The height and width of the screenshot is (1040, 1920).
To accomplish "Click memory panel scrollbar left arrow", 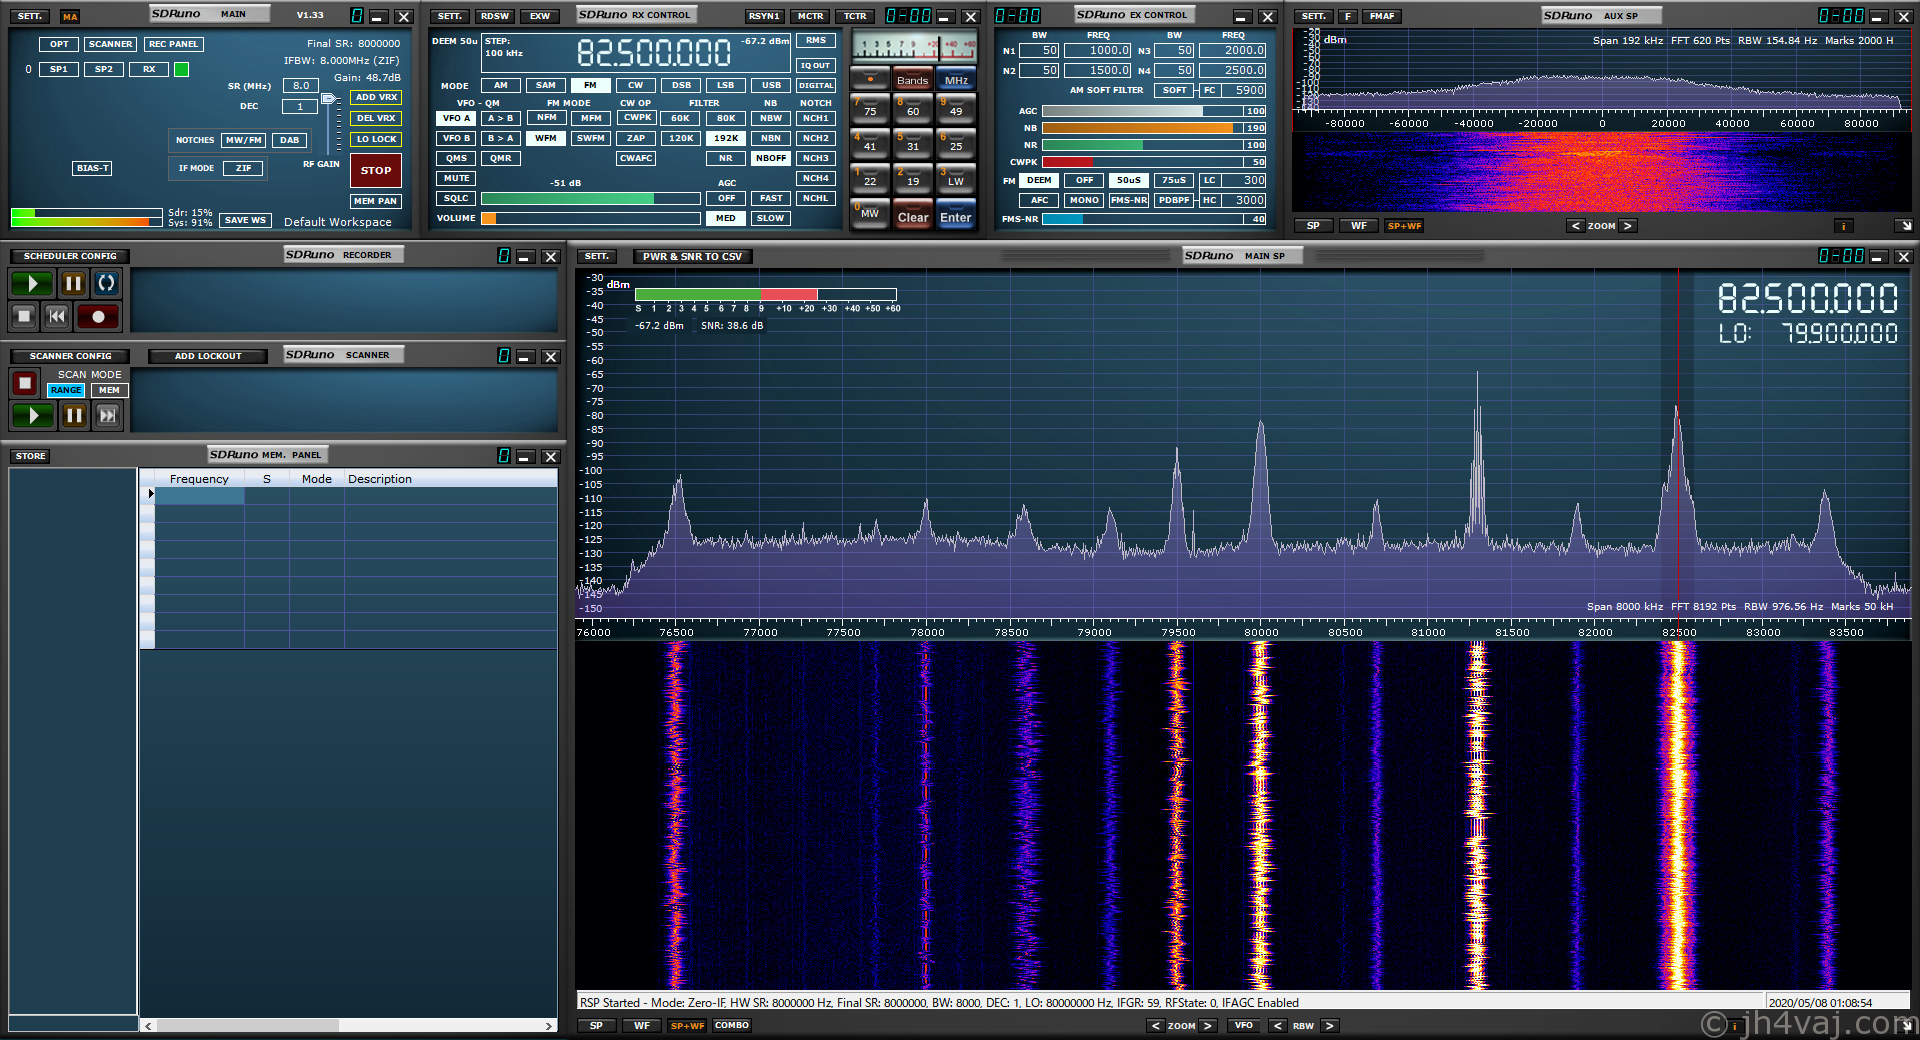I will coord(148,1026).
